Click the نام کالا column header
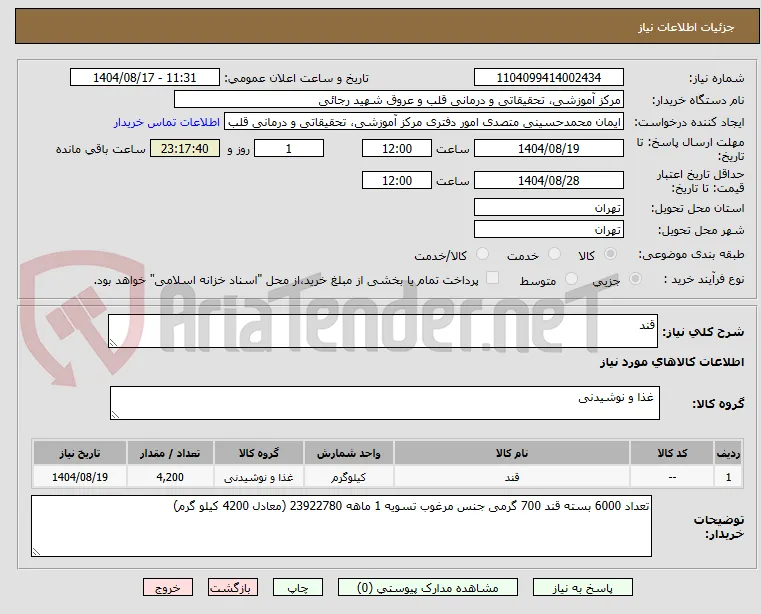761x614 pixels. 512,453
